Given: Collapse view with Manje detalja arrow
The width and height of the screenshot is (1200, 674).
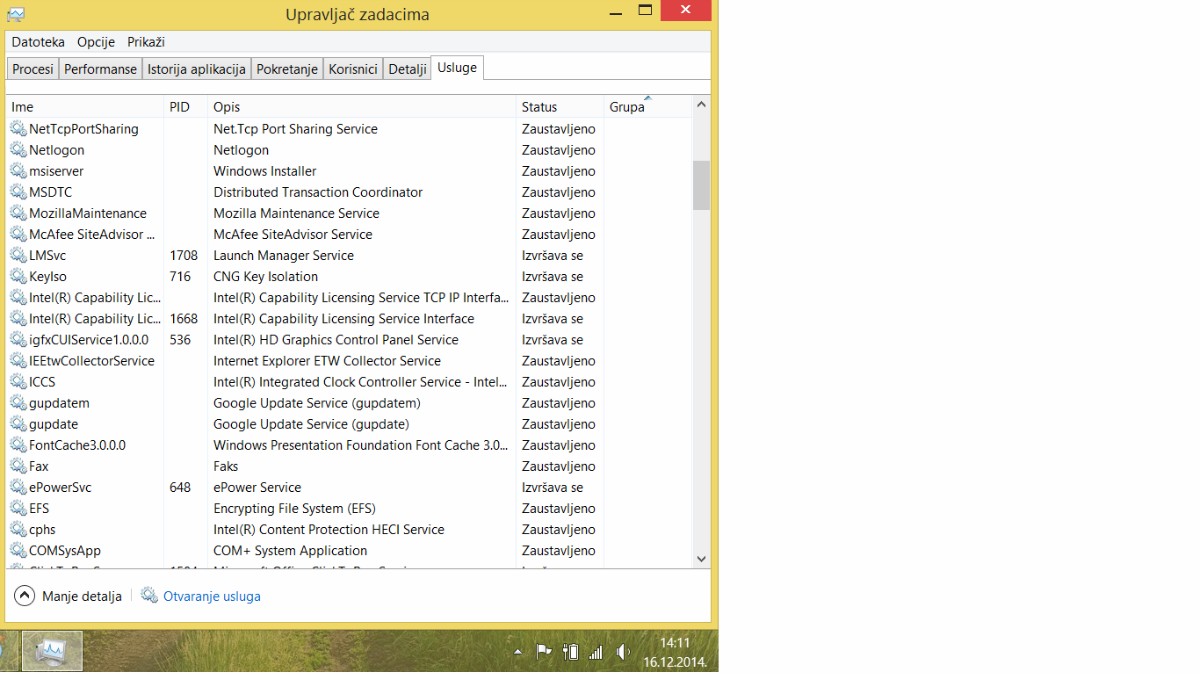Looking at the screenshot, I should [x=24, y=596].
